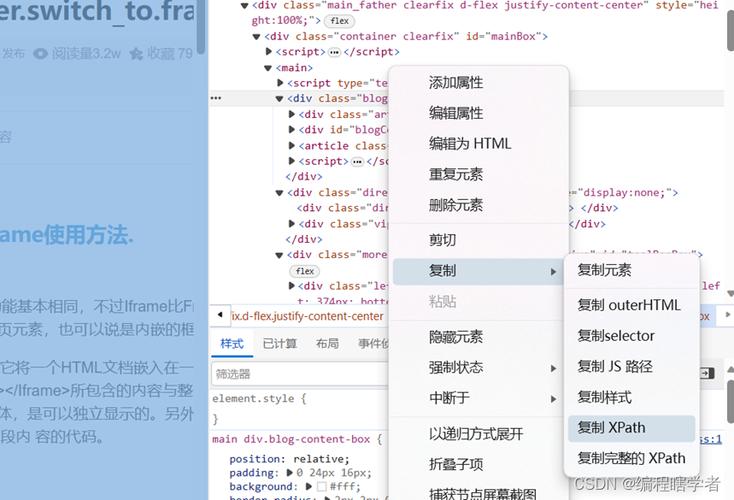Image resolution: width=734 pixels, height=500 pixels.
Task: Collapse the div class more node
Action: 279,255
